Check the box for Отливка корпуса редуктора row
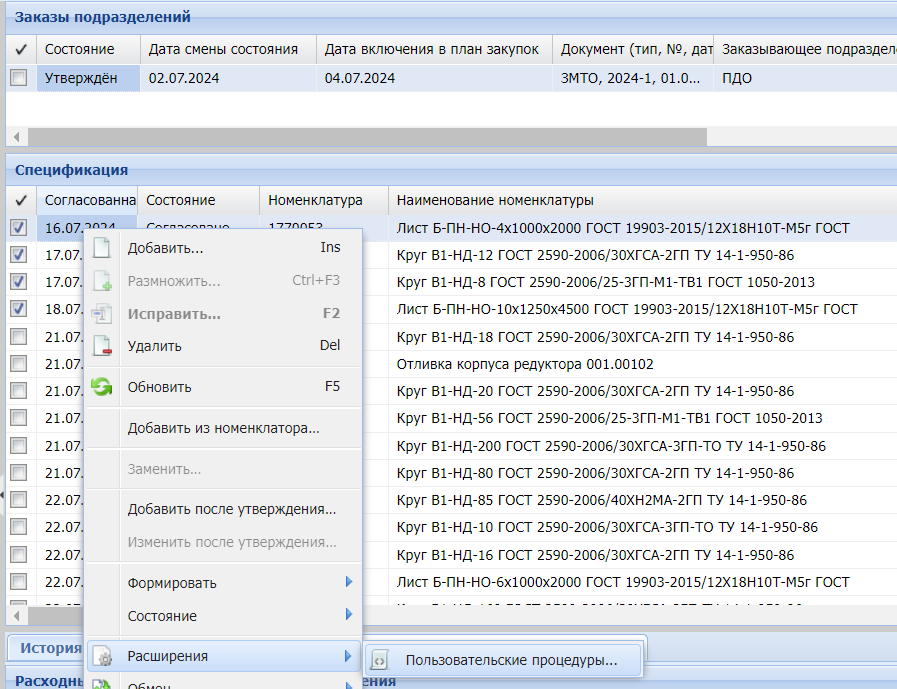 tap(19, 364)
